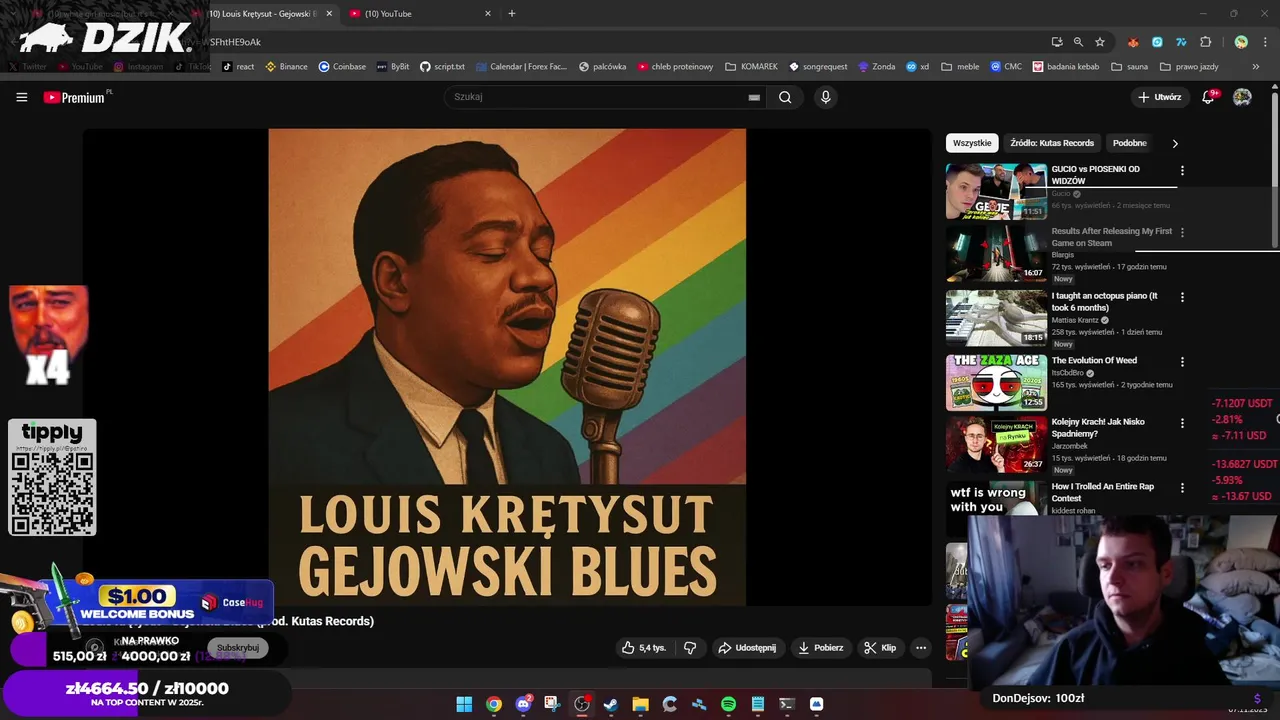1280x720 pixels.
Task: Open more actions menu beside Klip
Action: 921,648
